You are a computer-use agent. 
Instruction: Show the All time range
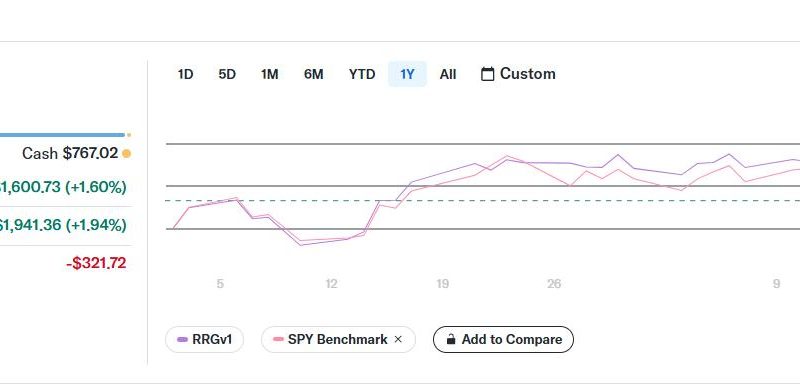447,75
